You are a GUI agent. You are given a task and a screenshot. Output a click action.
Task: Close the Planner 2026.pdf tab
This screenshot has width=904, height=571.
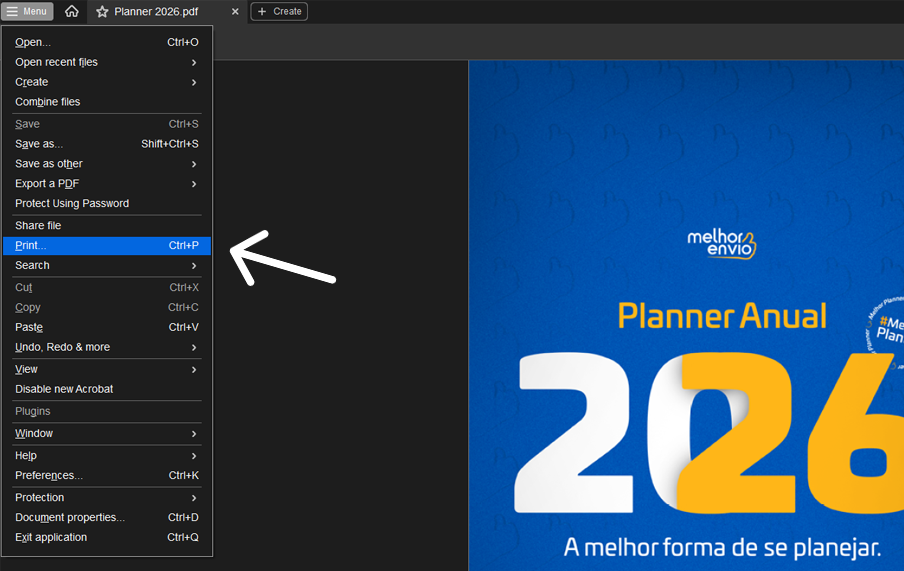click(235, 12)
